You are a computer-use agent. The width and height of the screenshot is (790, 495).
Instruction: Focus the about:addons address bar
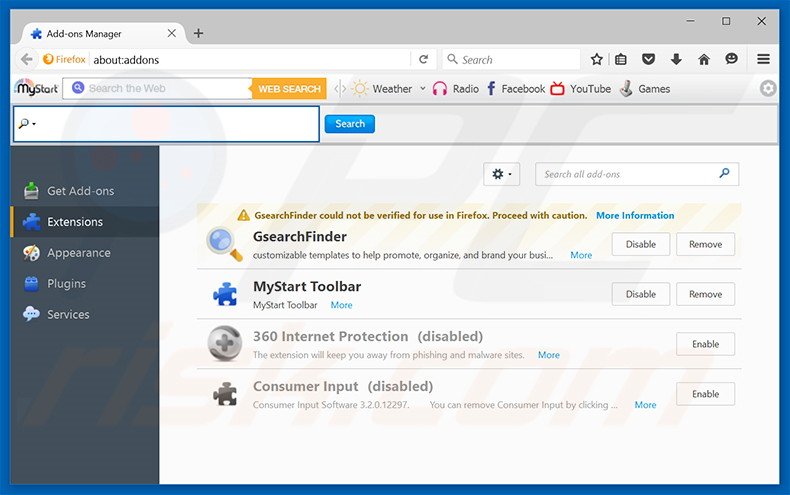[249, 59]
